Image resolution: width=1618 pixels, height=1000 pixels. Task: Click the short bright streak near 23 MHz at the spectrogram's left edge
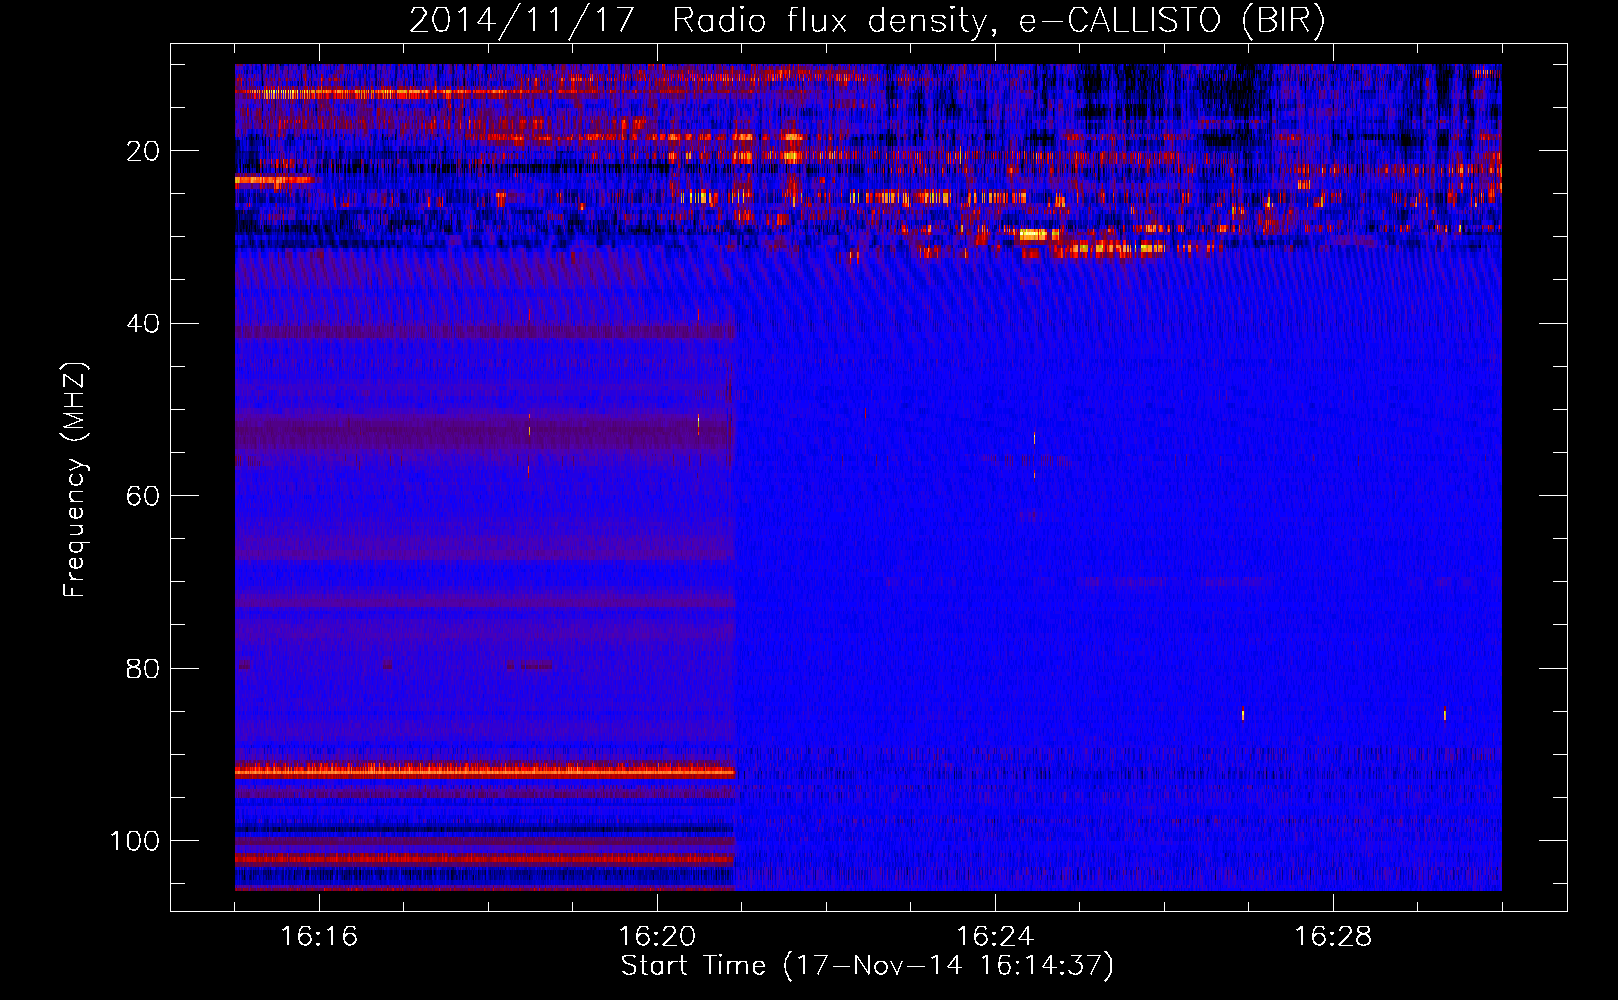click(272, 181)
